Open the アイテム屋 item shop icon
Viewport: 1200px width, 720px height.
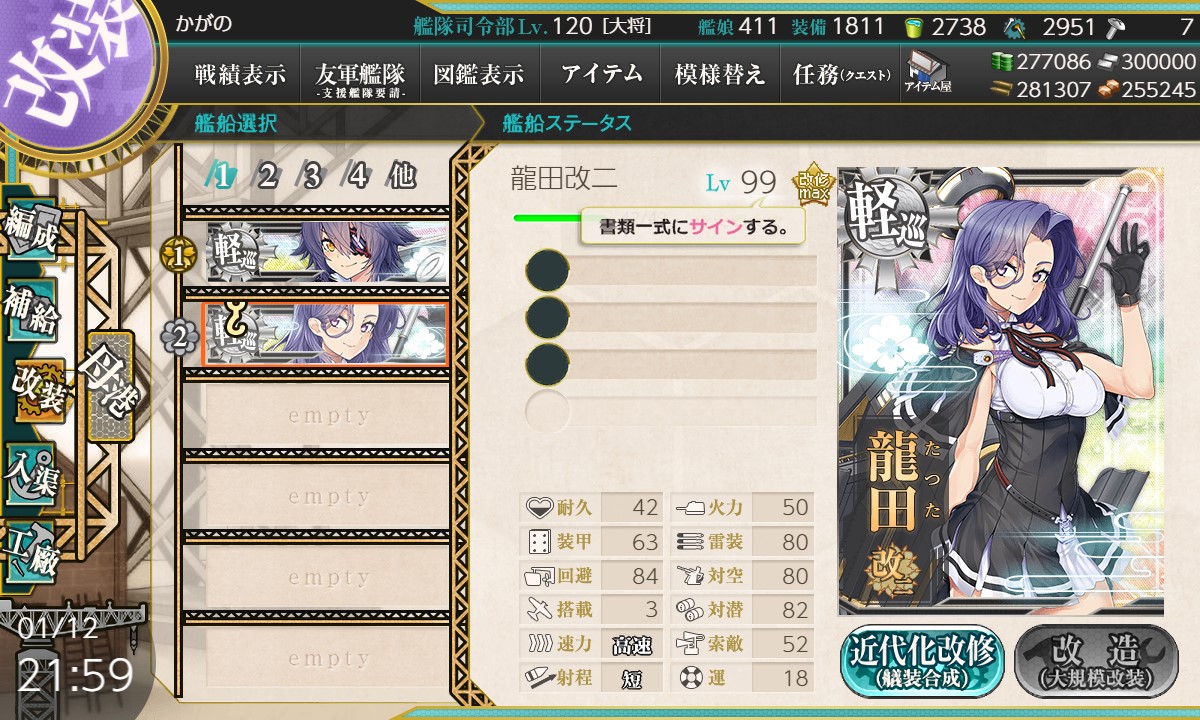point(928,72)
